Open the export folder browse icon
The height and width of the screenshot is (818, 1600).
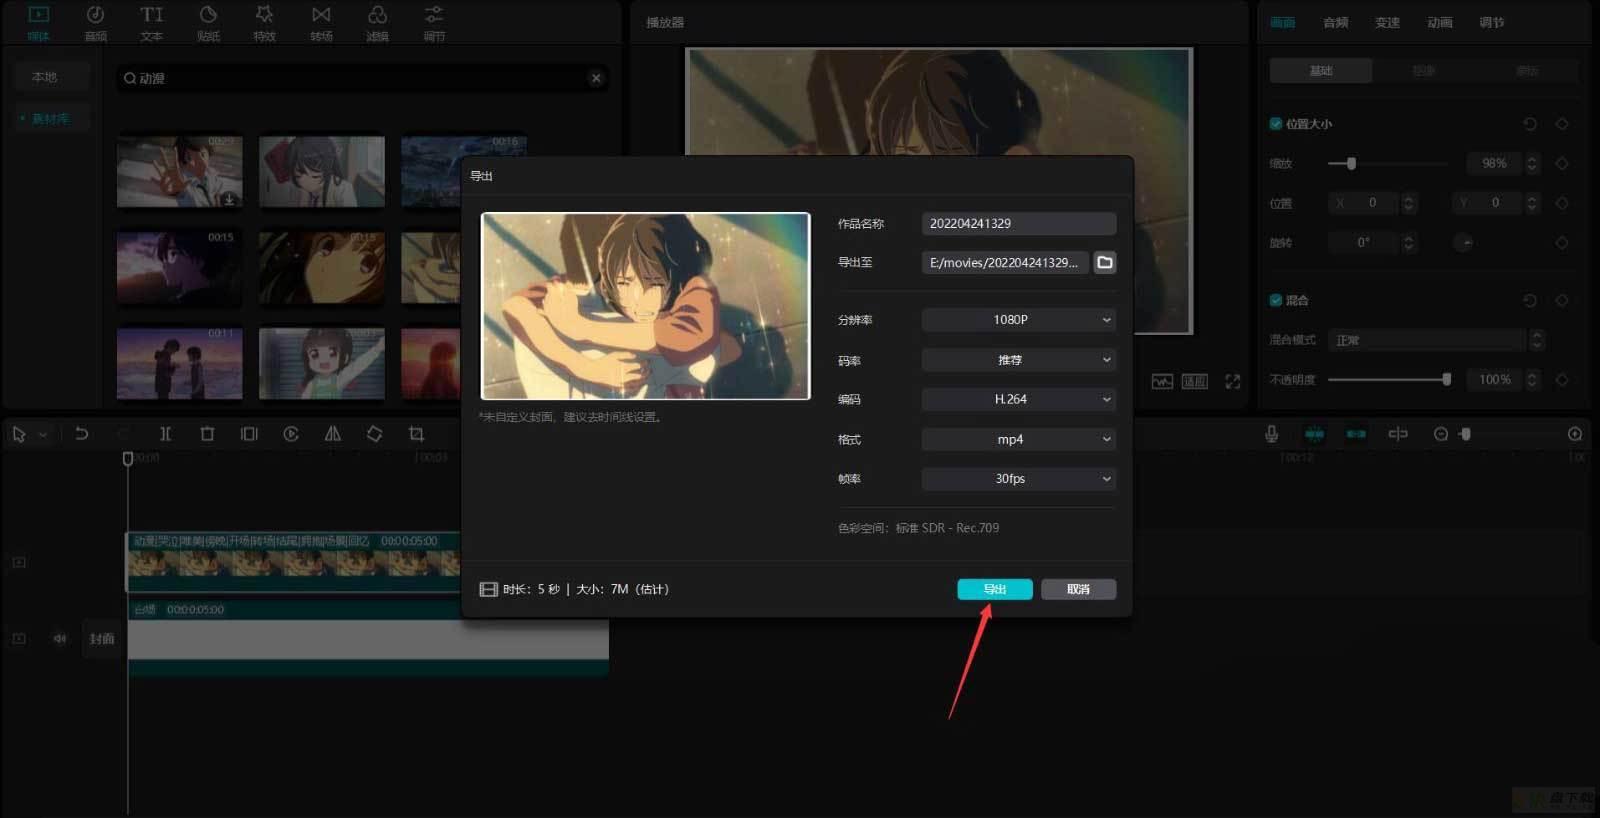1104,263
